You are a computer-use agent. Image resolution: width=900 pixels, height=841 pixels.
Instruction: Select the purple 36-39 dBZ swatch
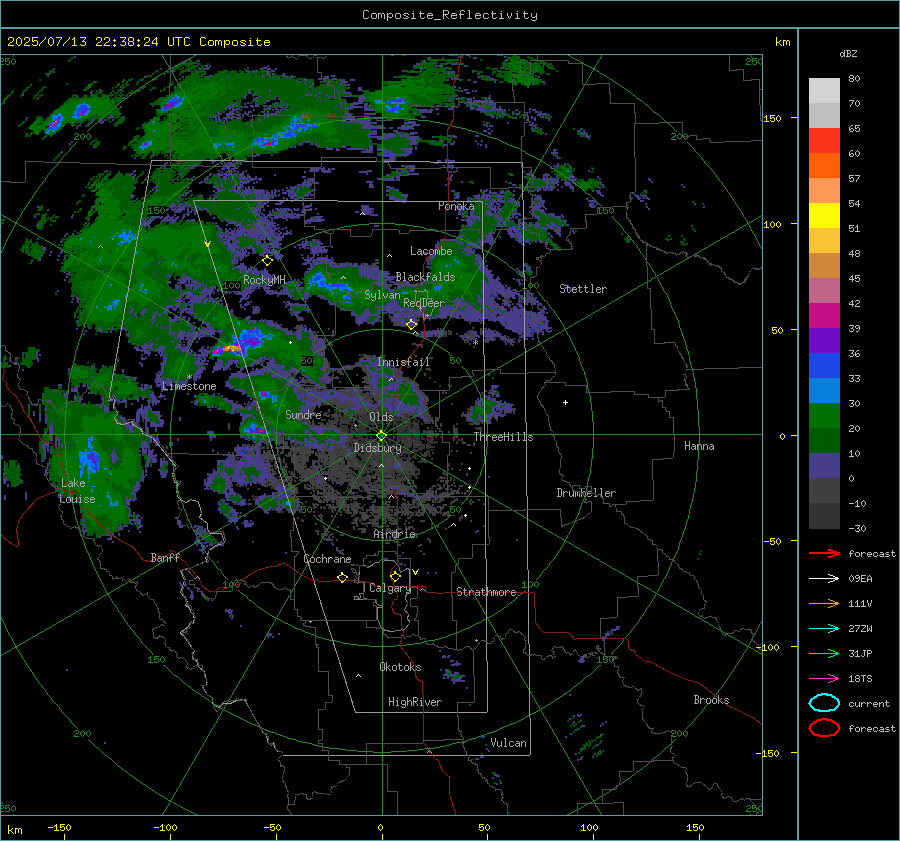pyautogui.click(x=824, y=341)
